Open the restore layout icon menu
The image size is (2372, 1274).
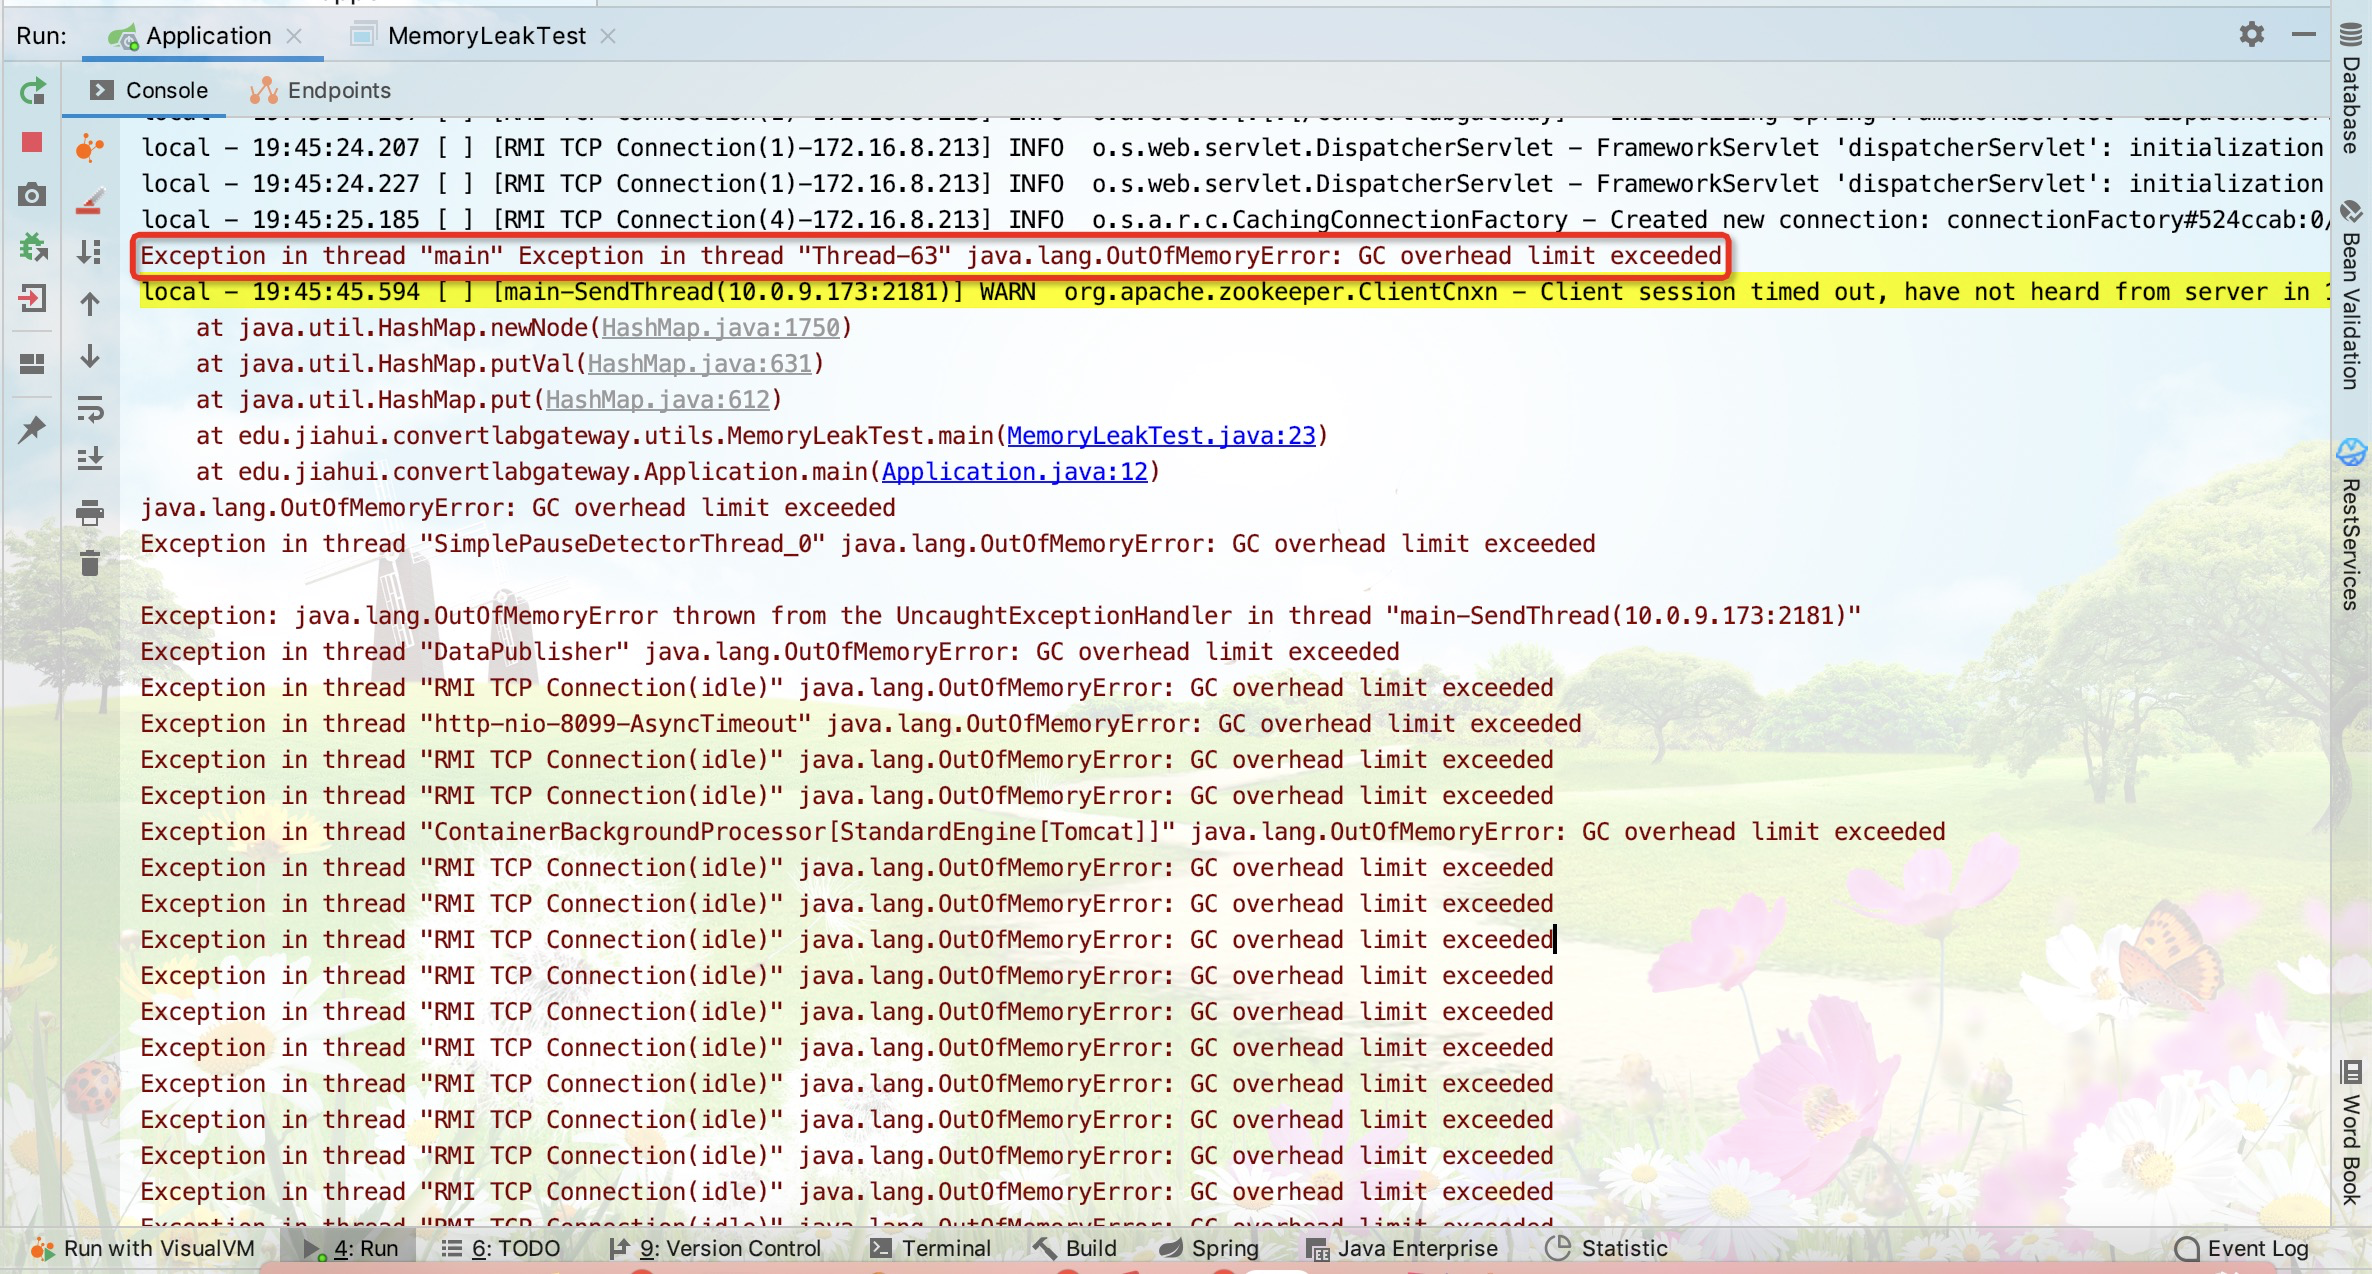[x=32, y=364]
